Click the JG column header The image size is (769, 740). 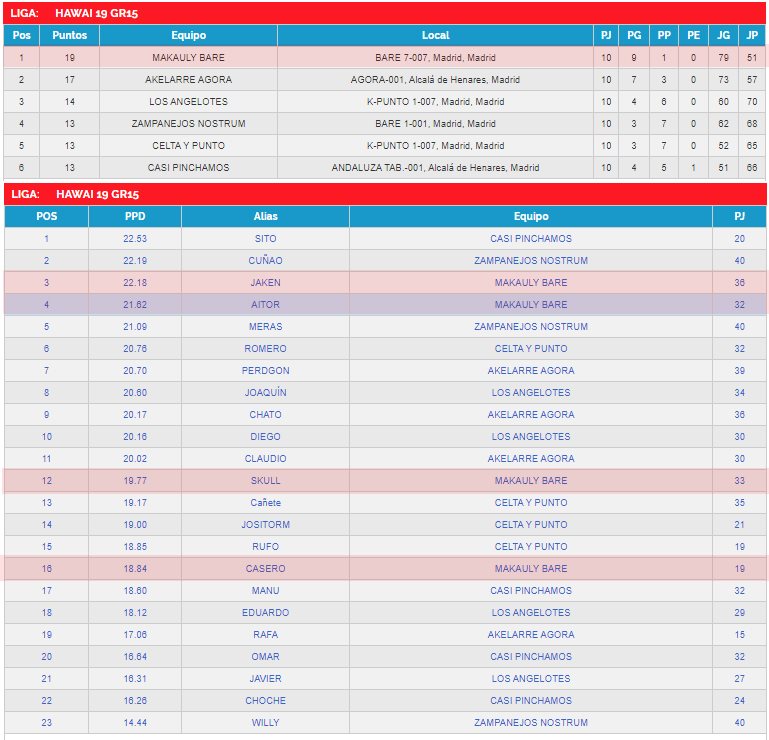click(x=723, y=35)
